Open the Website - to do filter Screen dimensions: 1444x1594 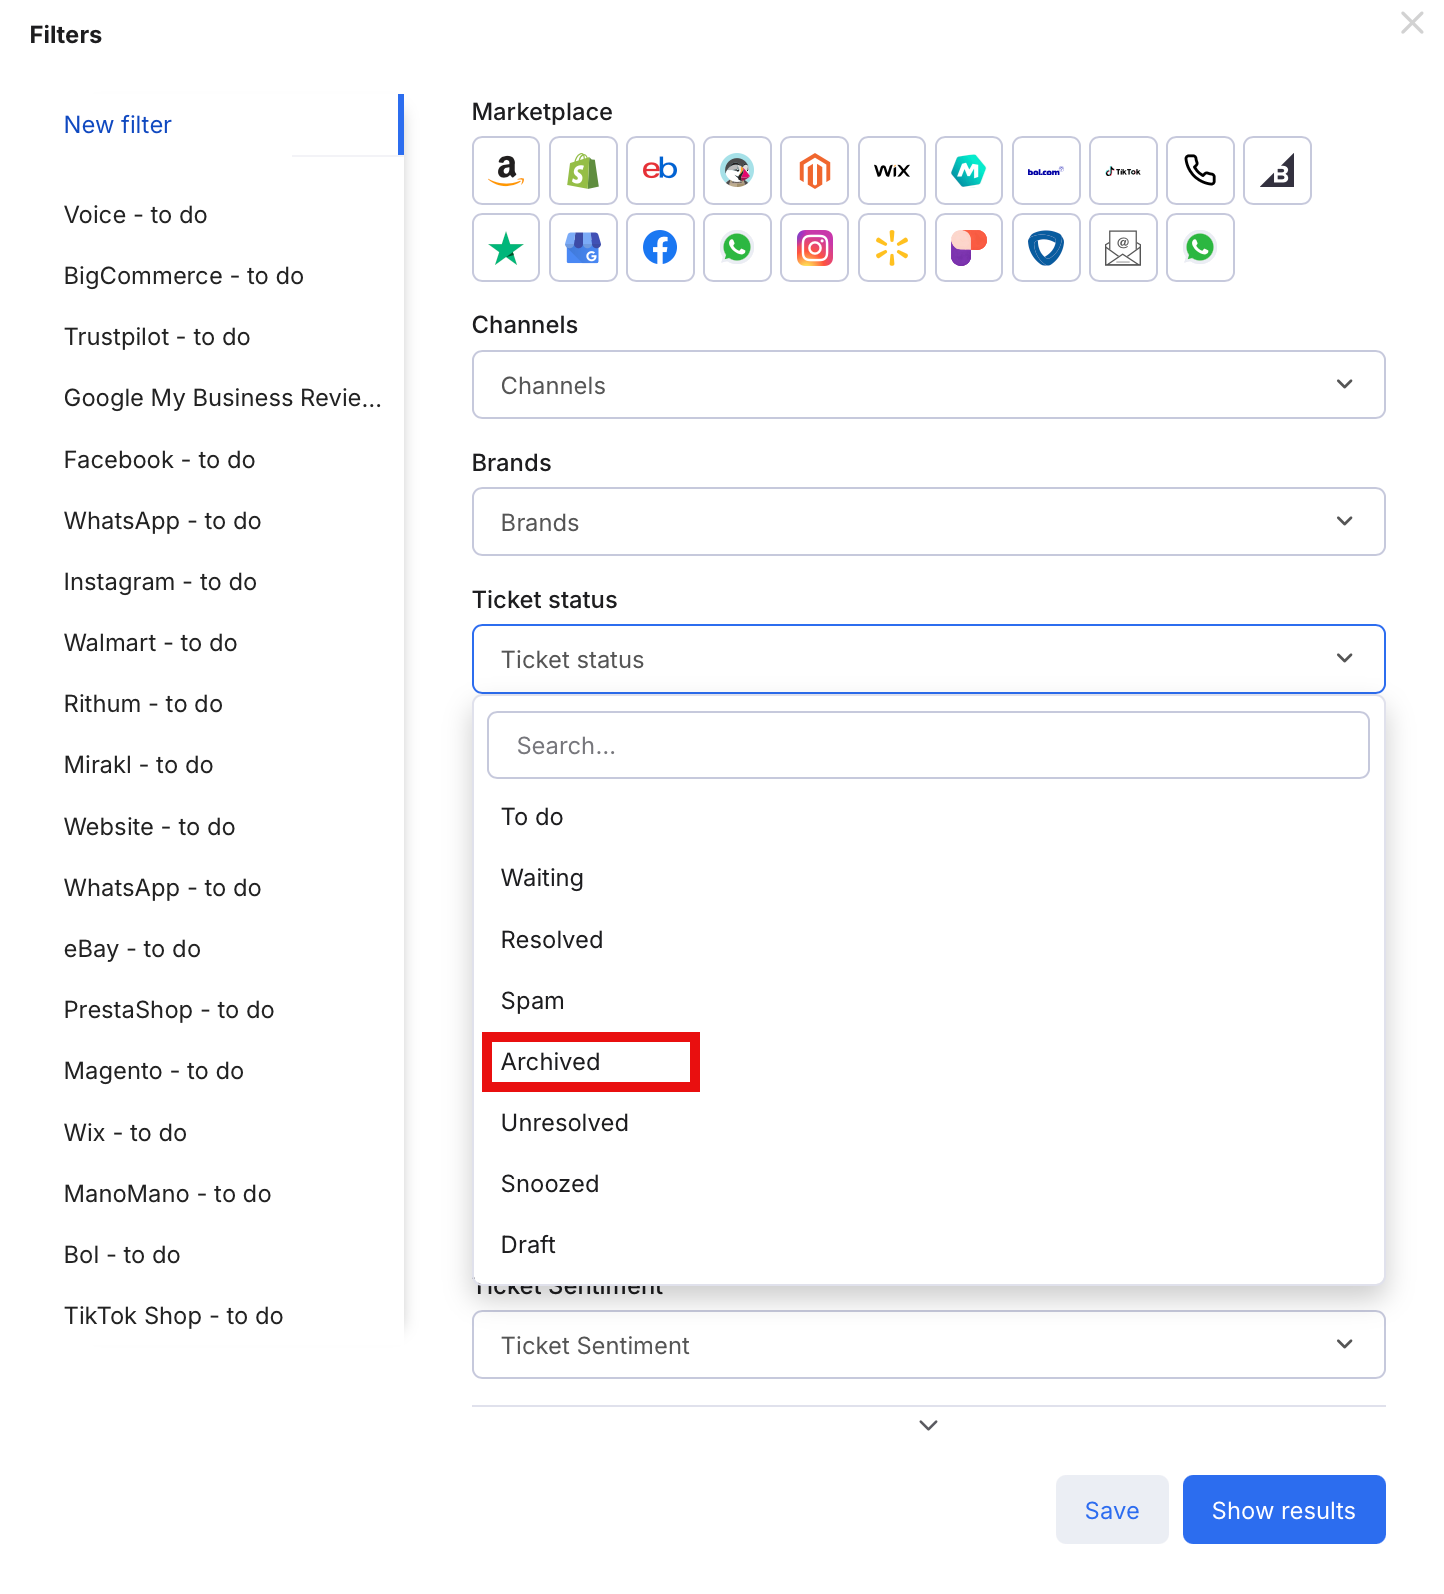150,827
